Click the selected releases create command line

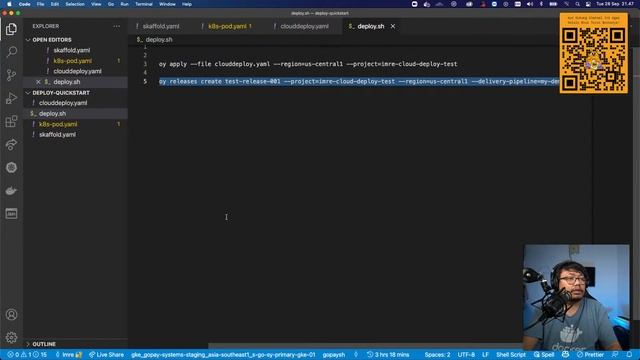(358, 82)
